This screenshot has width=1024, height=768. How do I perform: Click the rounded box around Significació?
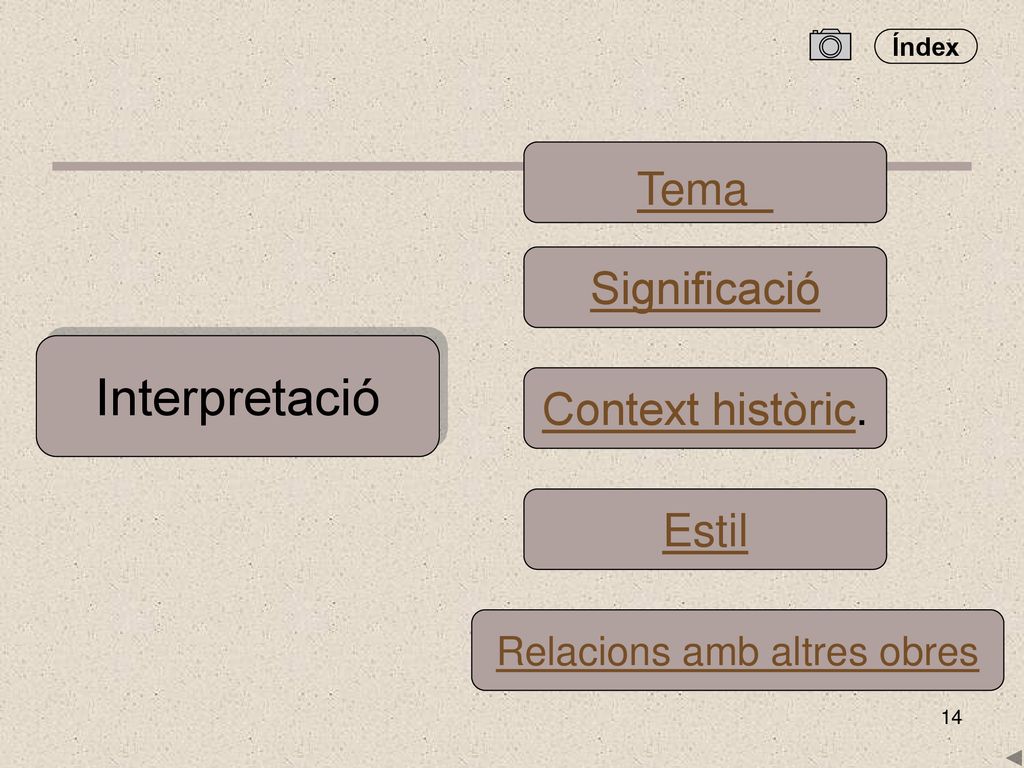705,287
